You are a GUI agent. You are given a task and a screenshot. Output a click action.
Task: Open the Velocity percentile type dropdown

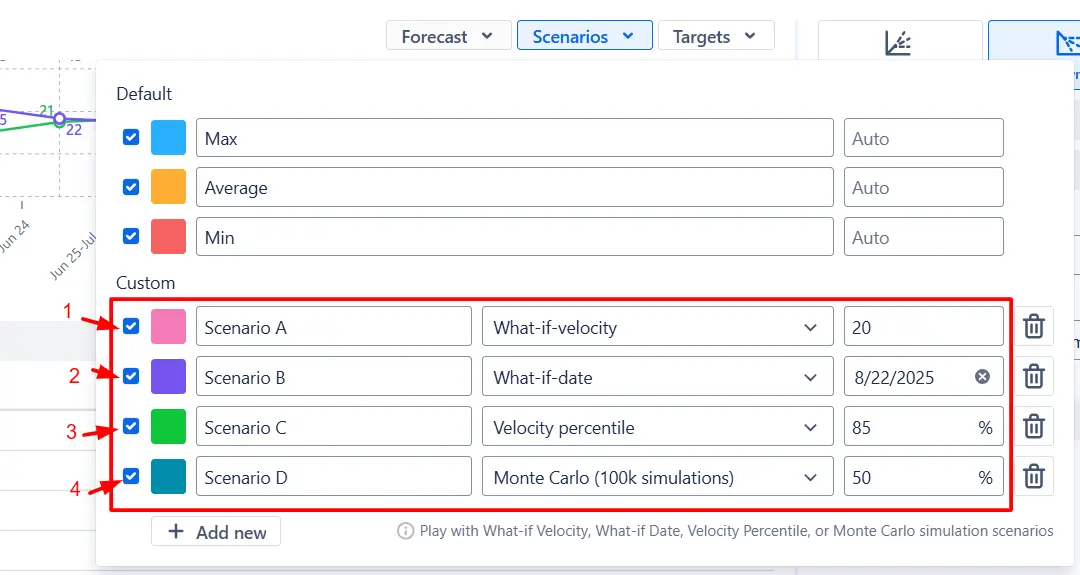click(x=657, y=426)
